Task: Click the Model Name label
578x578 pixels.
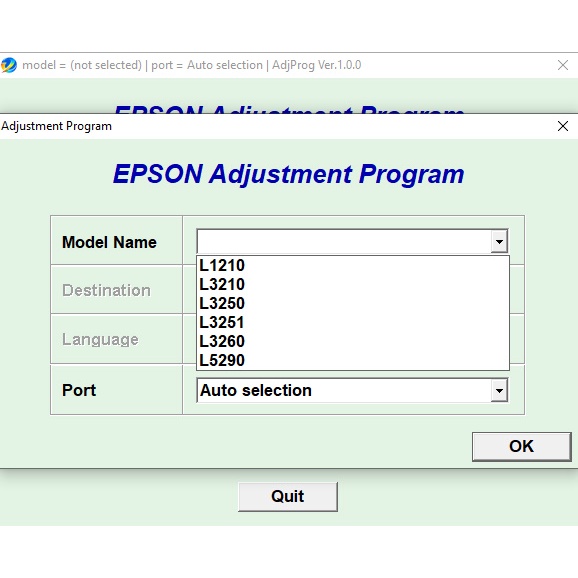Action: pos(109,242)
